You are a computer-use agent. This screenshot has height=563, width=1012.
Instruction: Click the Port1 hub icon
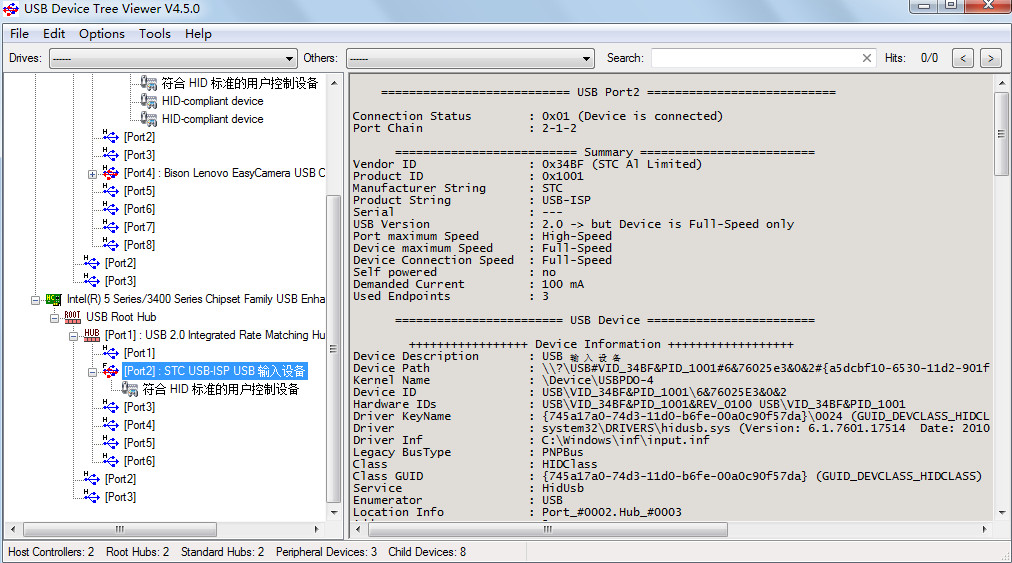coord(92,334)
